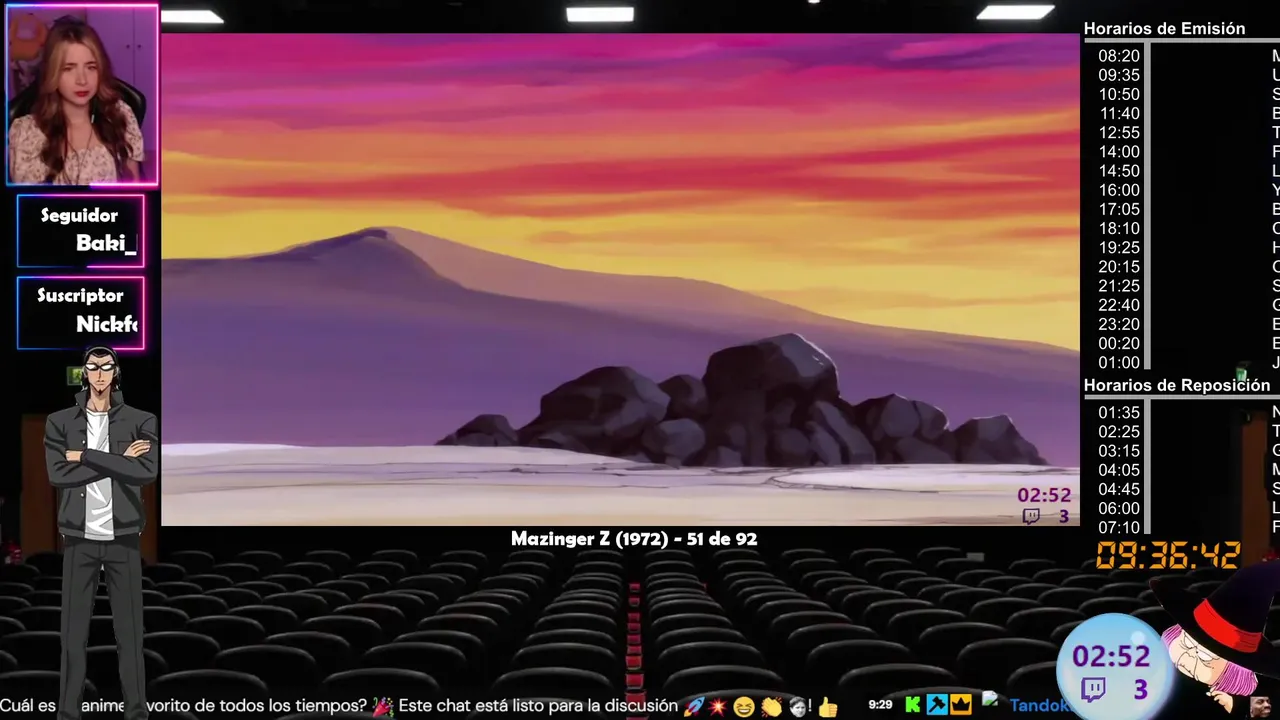Click the '02:52' timer in the video corner
Image resolution: width=1280 pixels, height=720 pixels.
[x=1044, y=495]
